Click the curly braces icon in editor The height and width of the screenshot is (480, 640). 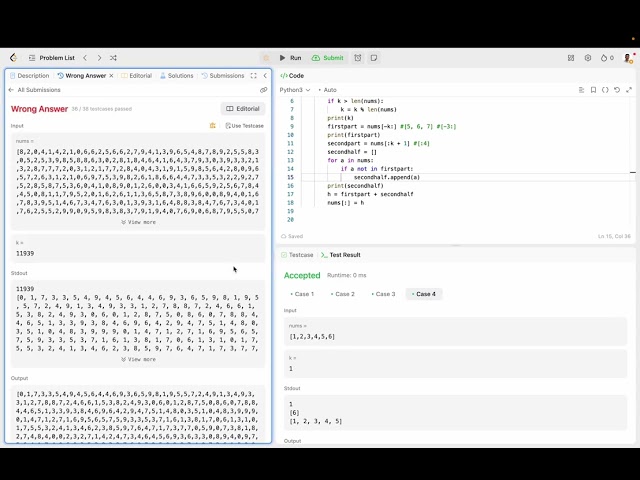click(605, 90)
